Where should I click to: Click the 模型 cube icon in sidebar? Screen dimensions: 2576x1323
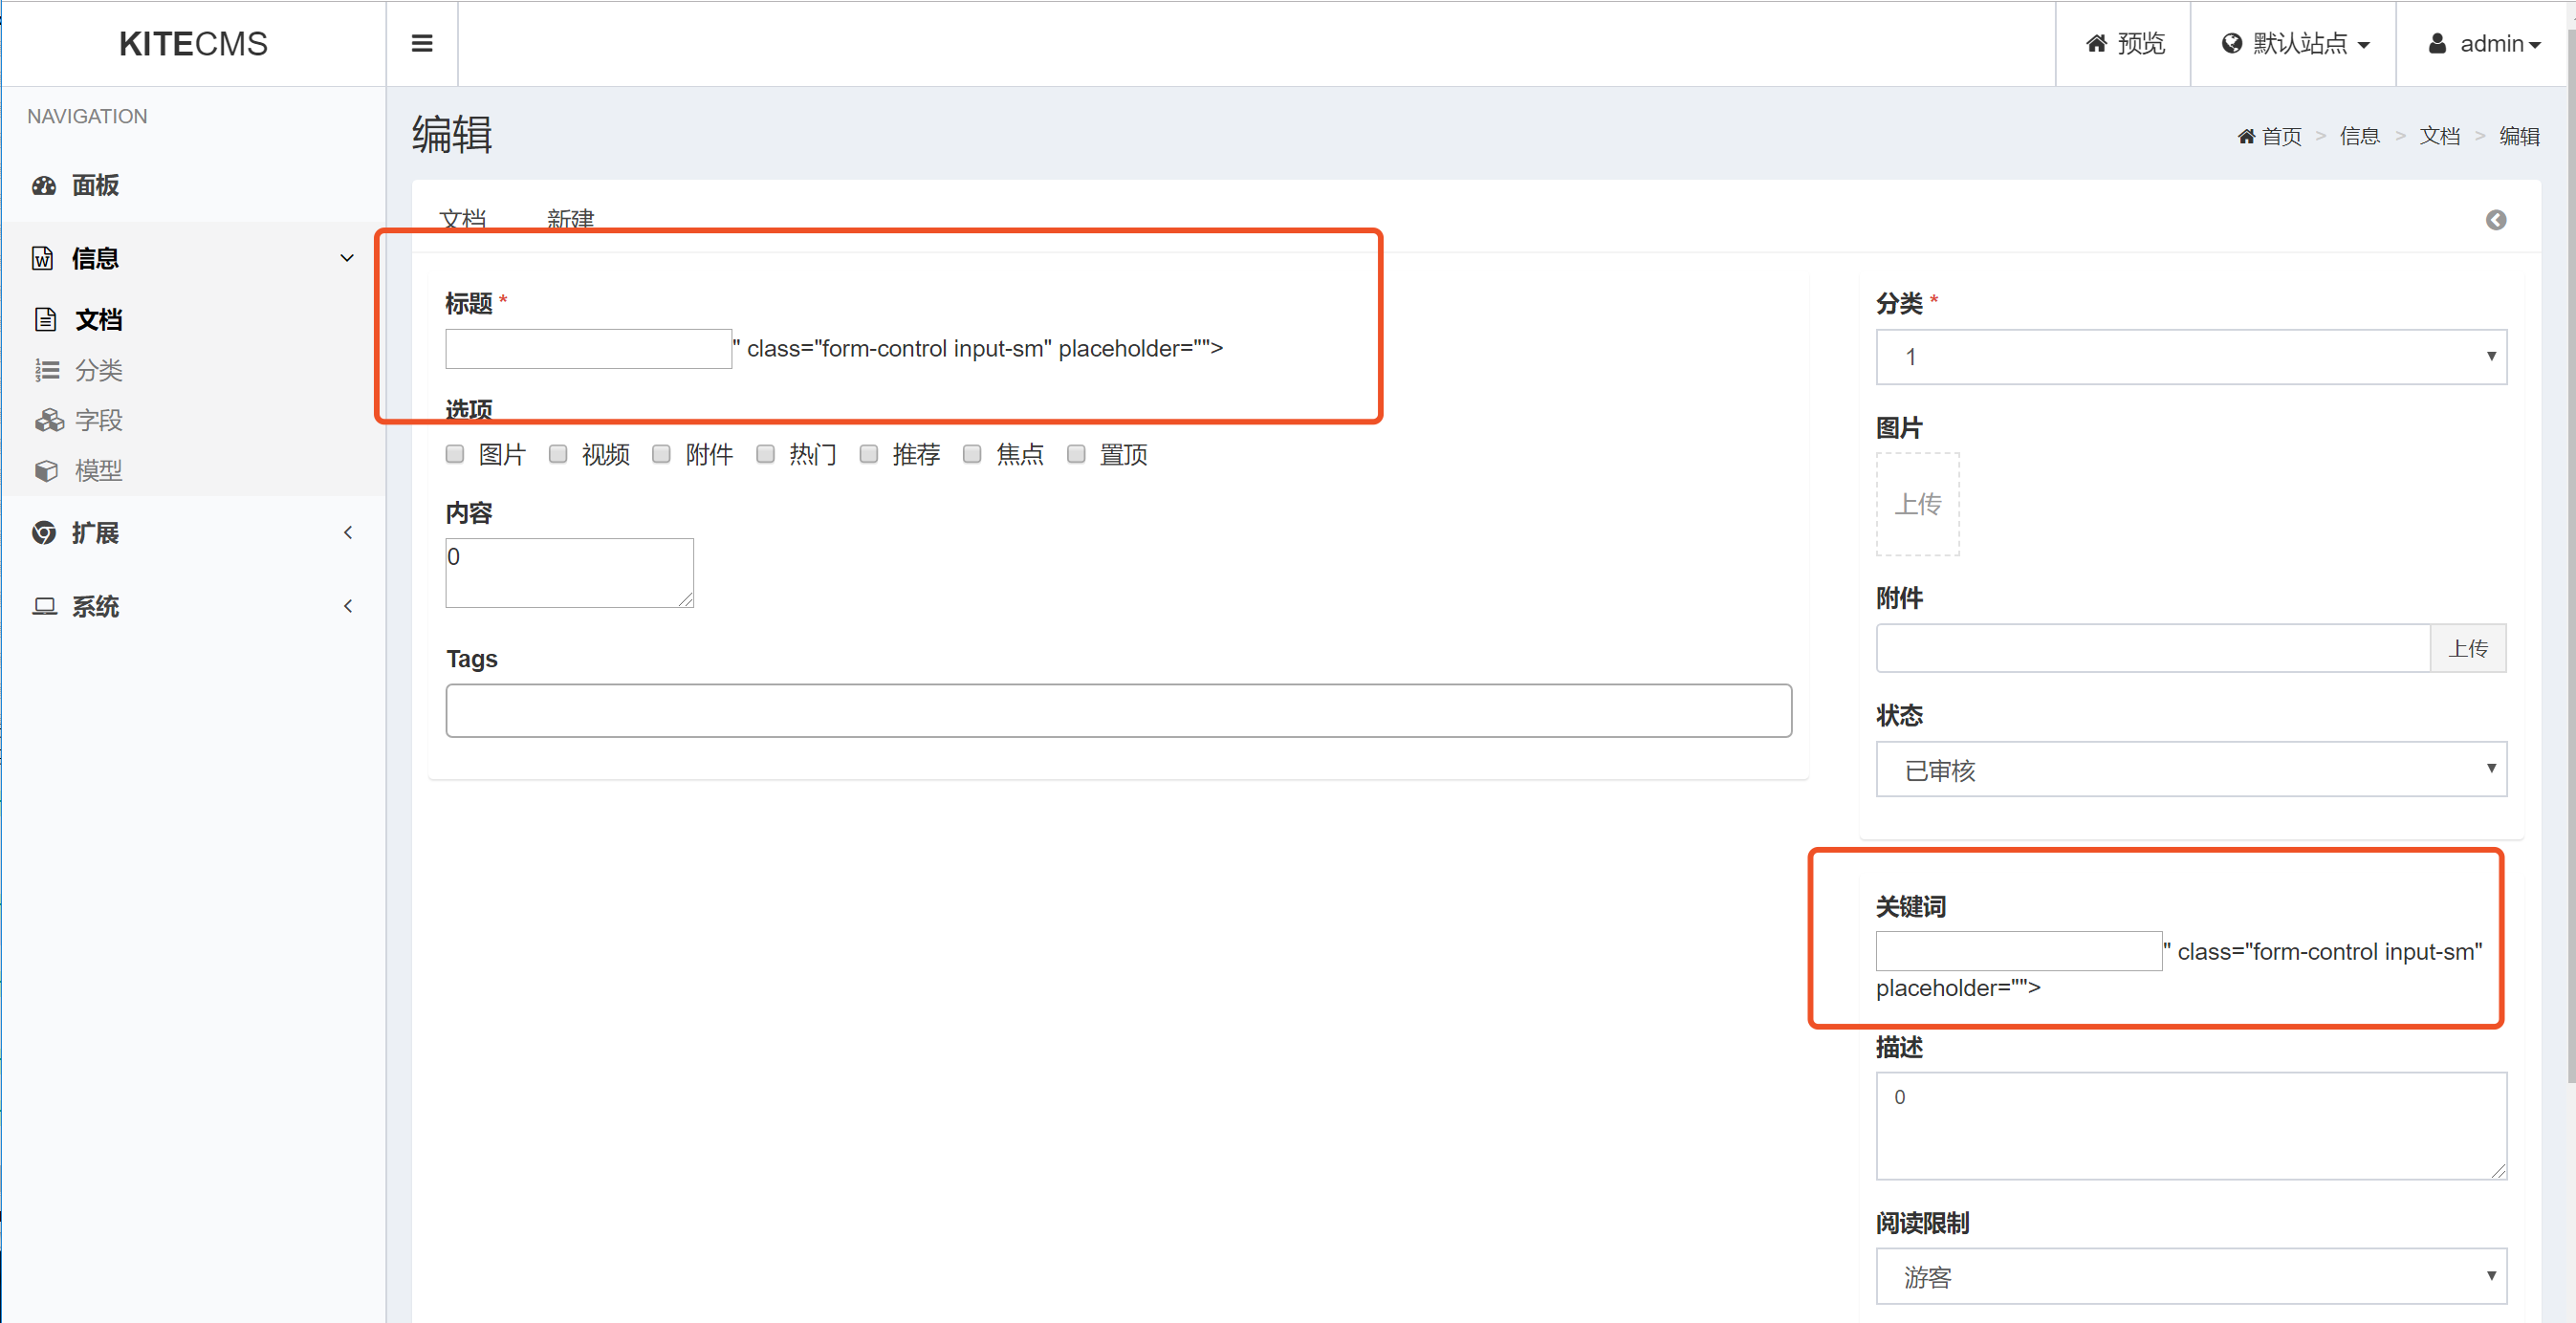click(x=46, y=470)
